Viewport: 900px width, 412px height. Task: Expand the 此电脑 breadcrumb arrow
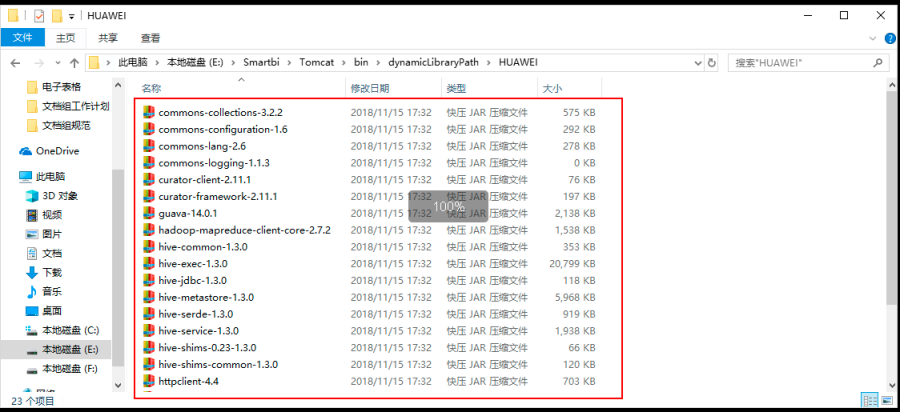[157, 63]
